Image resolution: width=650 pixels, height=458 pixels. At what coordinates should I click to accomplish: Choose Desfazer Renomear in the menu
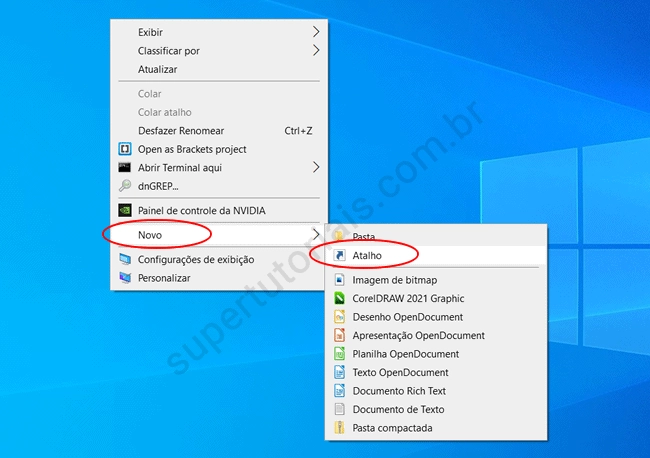[180, 130]
